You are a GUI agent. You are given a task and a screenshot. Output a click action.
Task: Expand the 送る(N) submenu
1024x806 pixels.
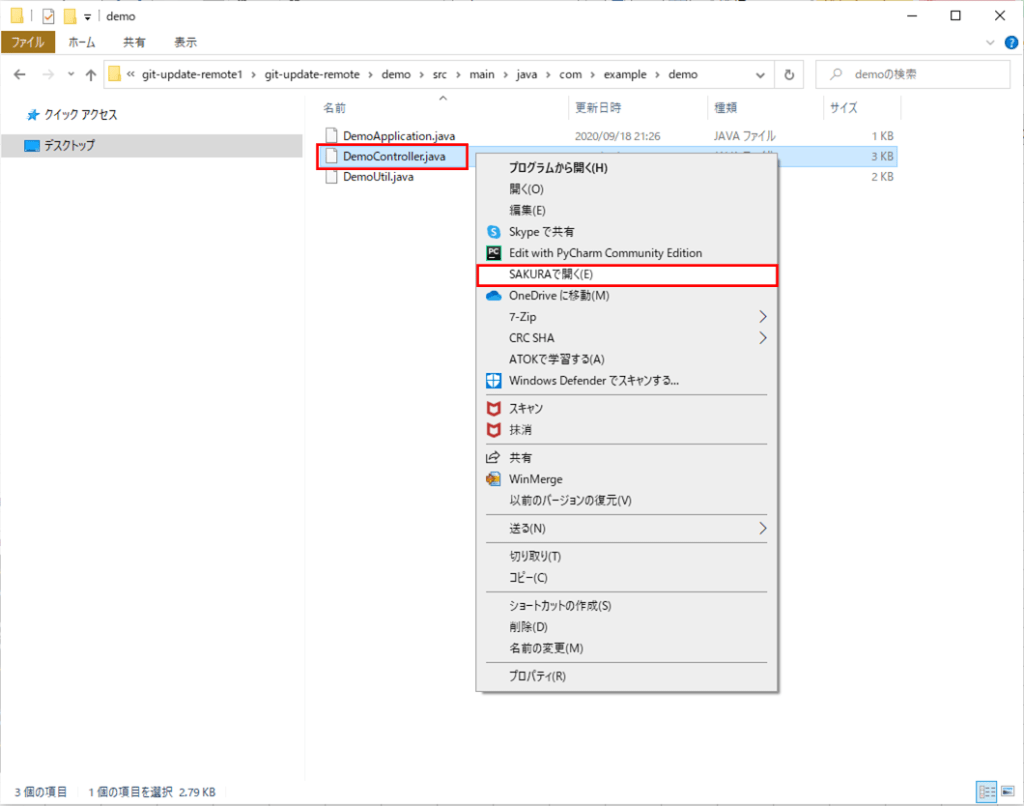[763, 528]
